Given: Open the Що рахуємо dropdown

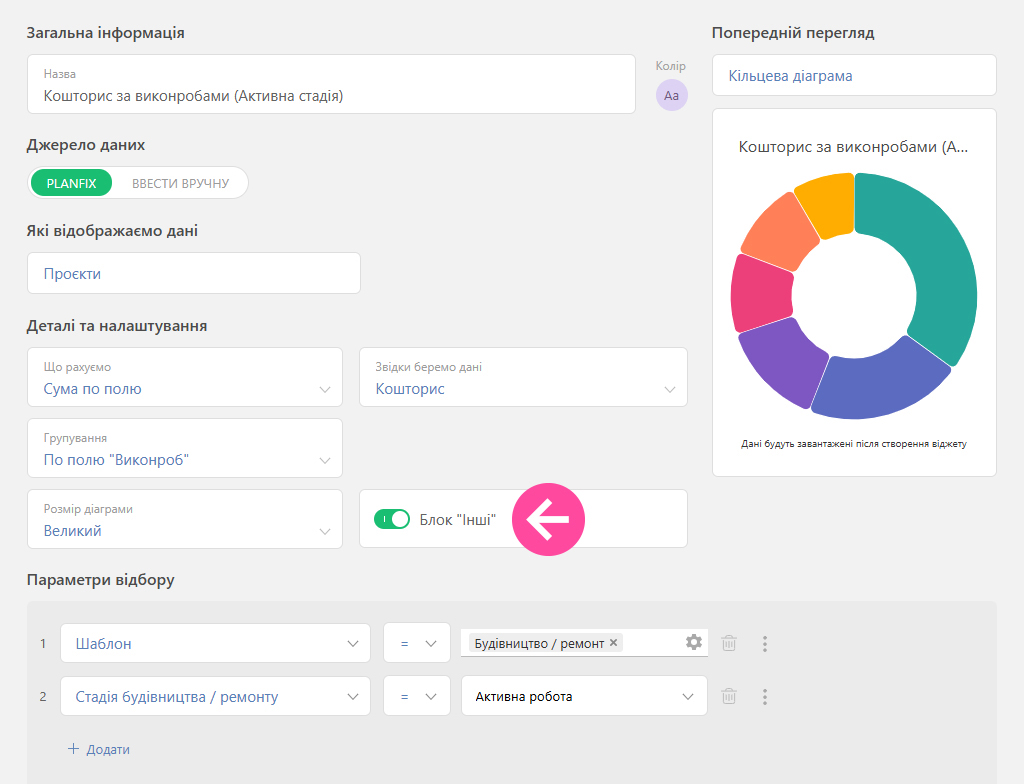Looking at the screenshot, I should tap(185, 377).
